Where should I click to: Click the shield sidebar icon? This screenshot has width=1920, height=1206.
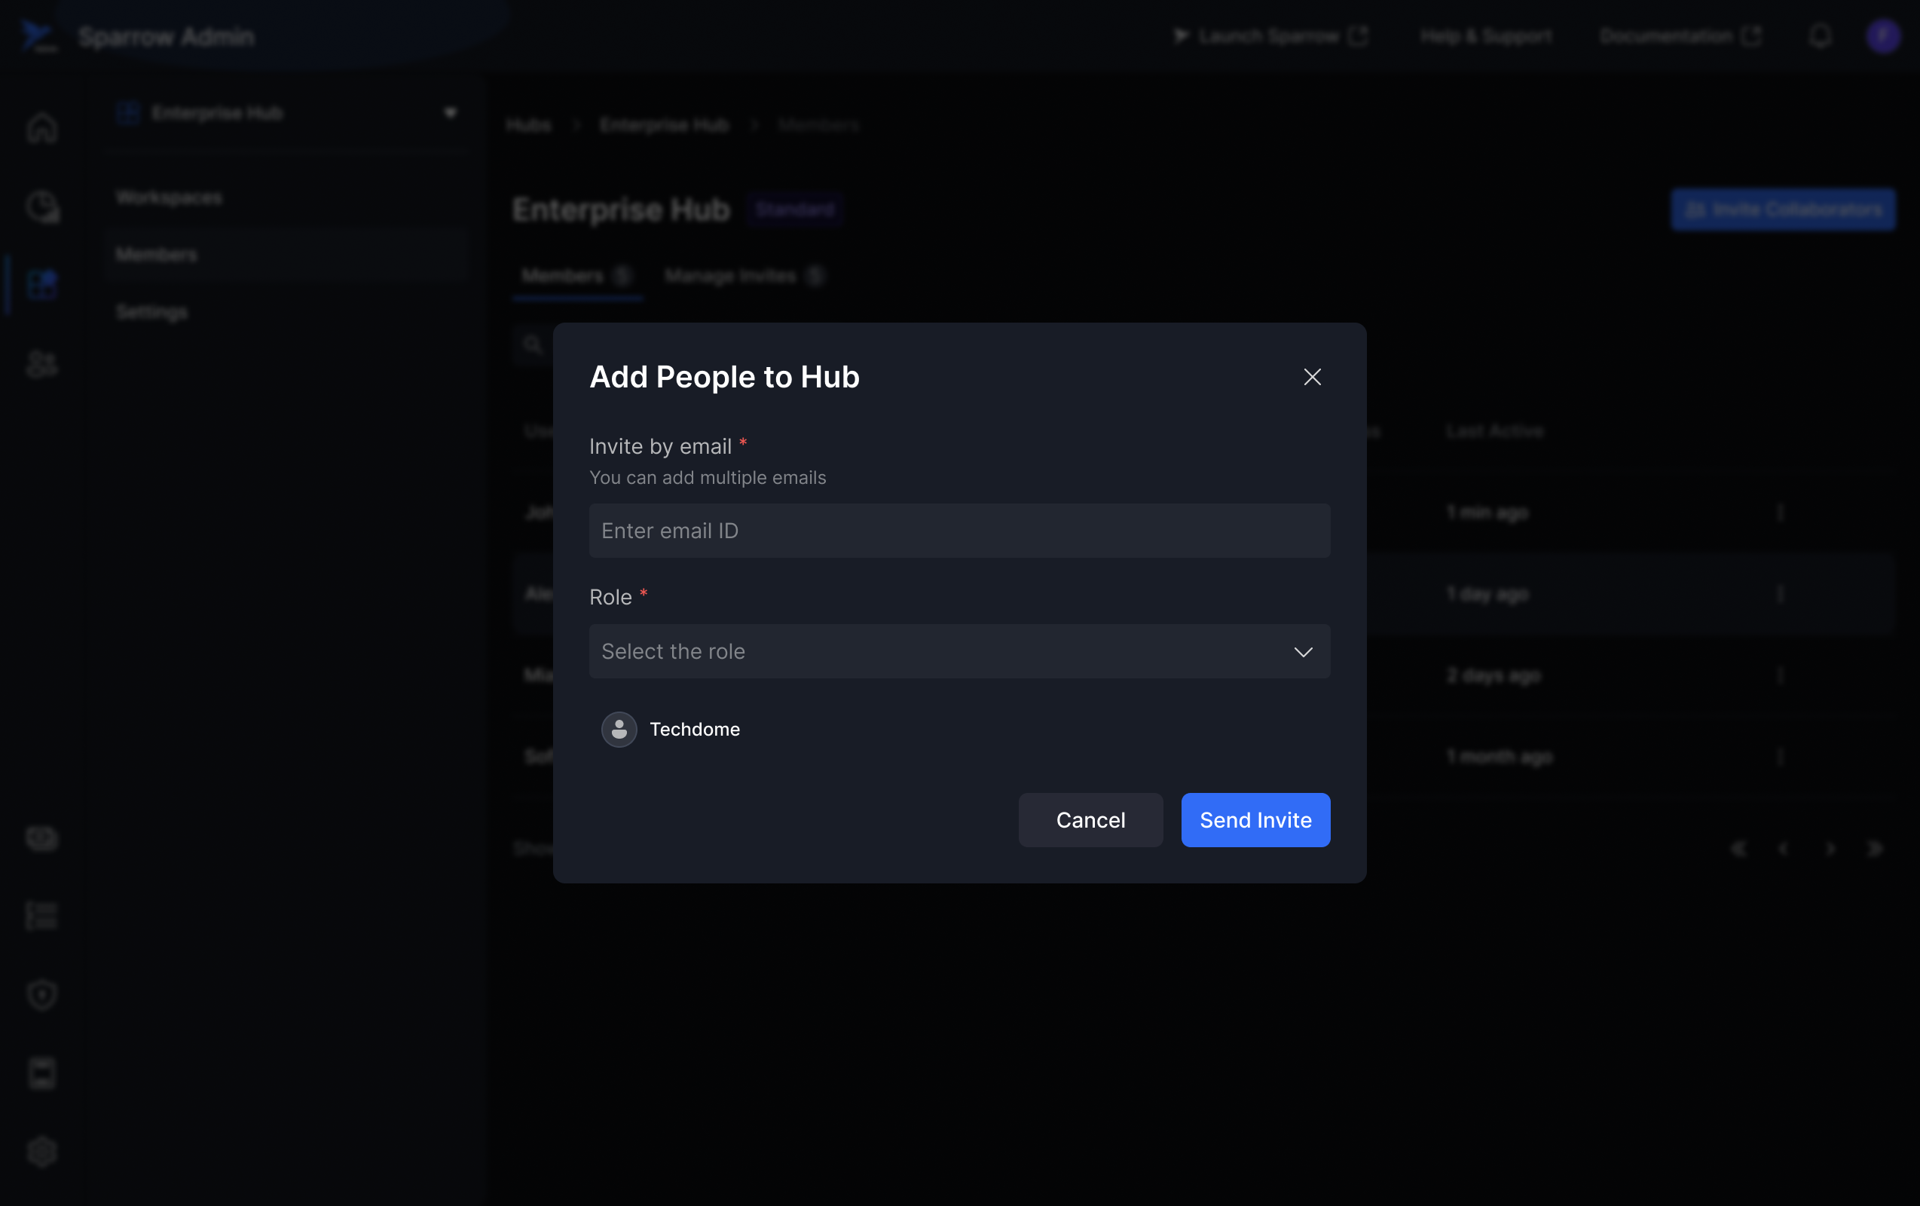[x=42, y=995]
